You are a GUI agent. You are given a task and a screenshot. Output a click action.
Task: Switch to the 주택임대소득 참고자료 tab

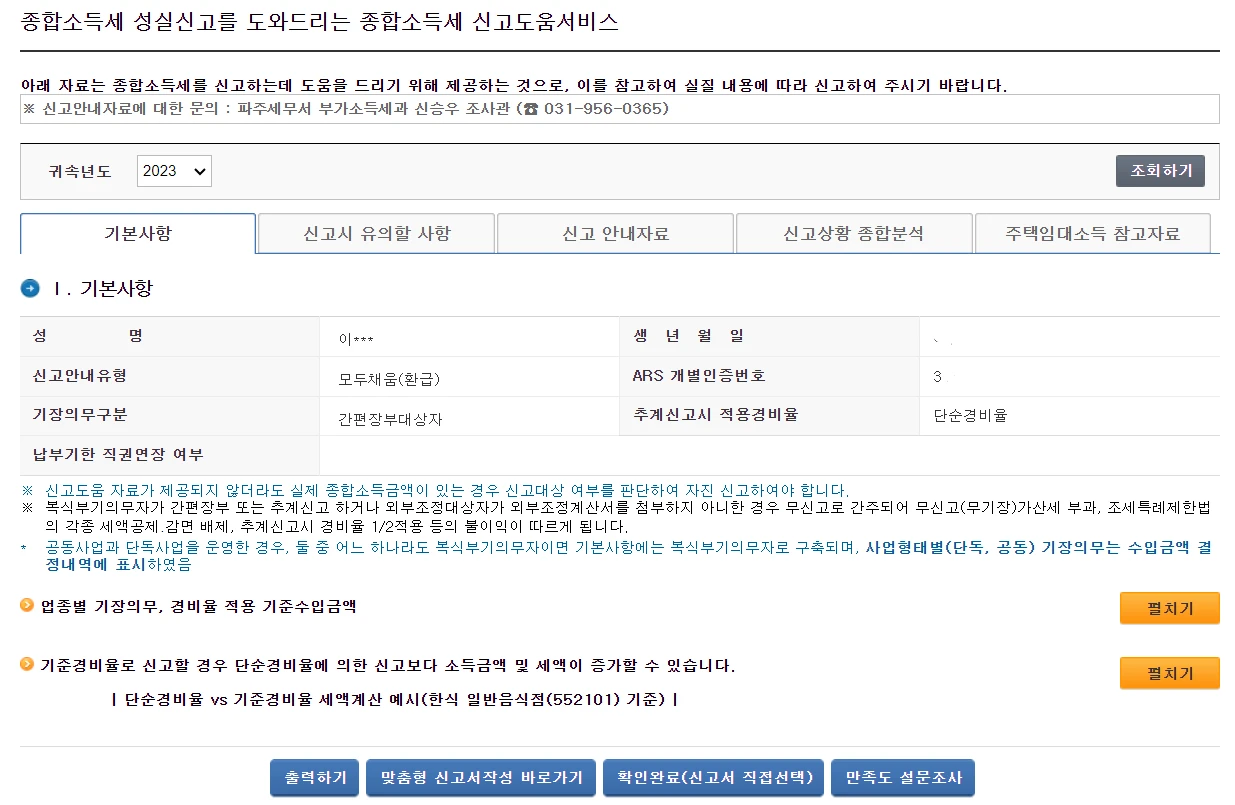pyautogui.click(x=1092, y=232)
